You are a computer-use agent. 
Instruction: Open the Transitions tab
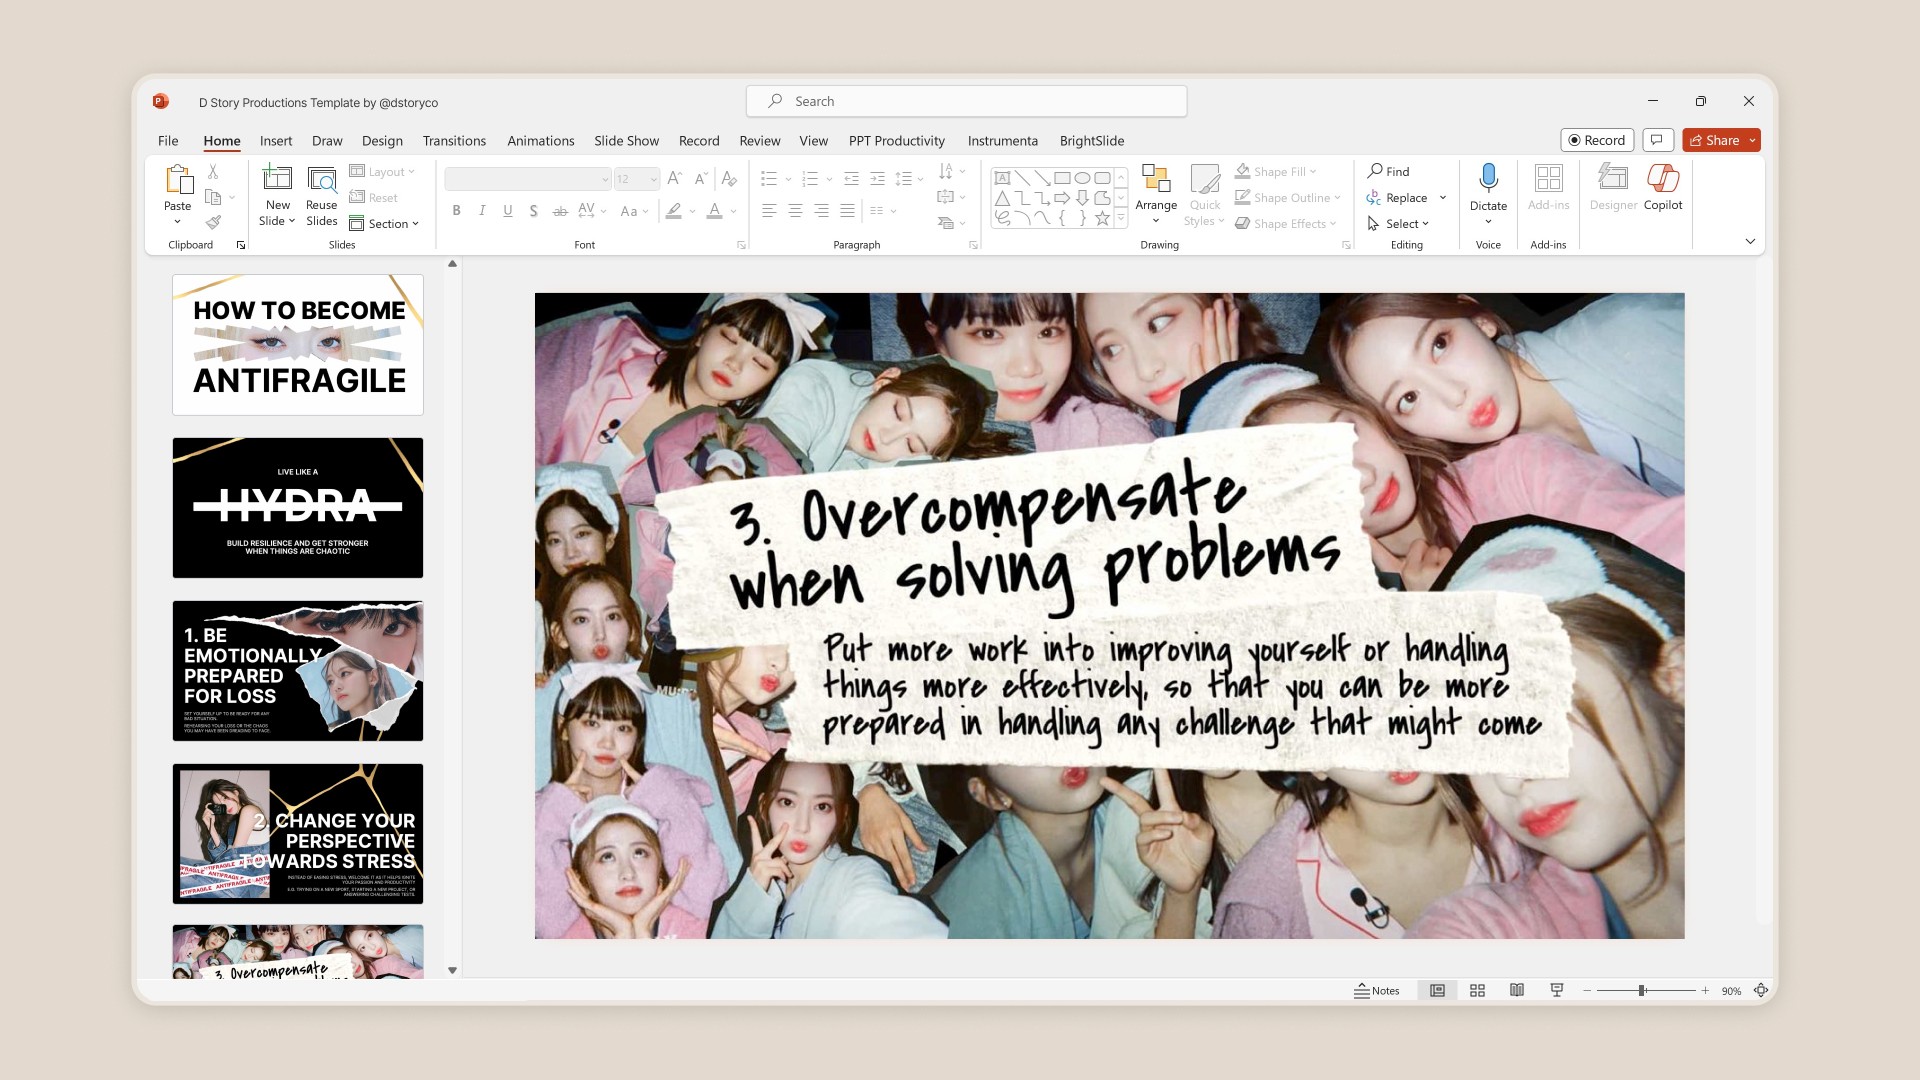(x=454, y=141)
